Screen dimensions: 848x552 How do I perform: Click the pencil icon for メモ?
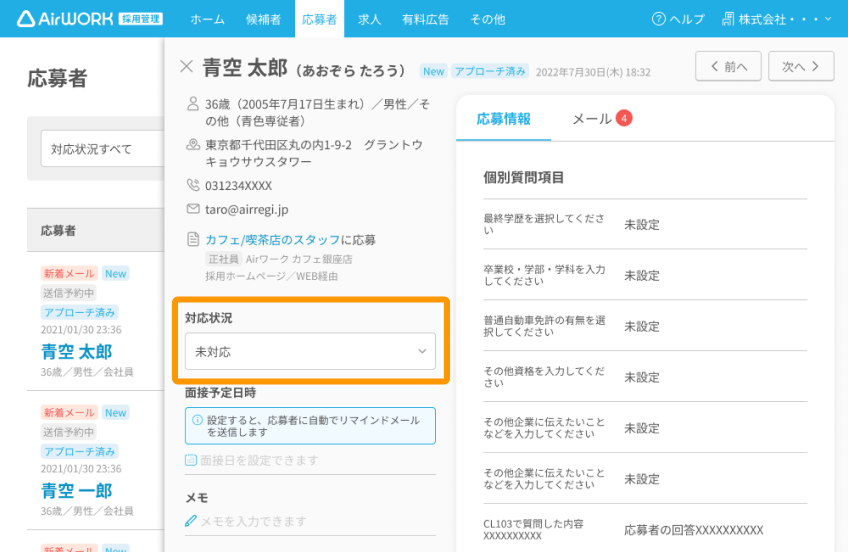pos(190,521)
